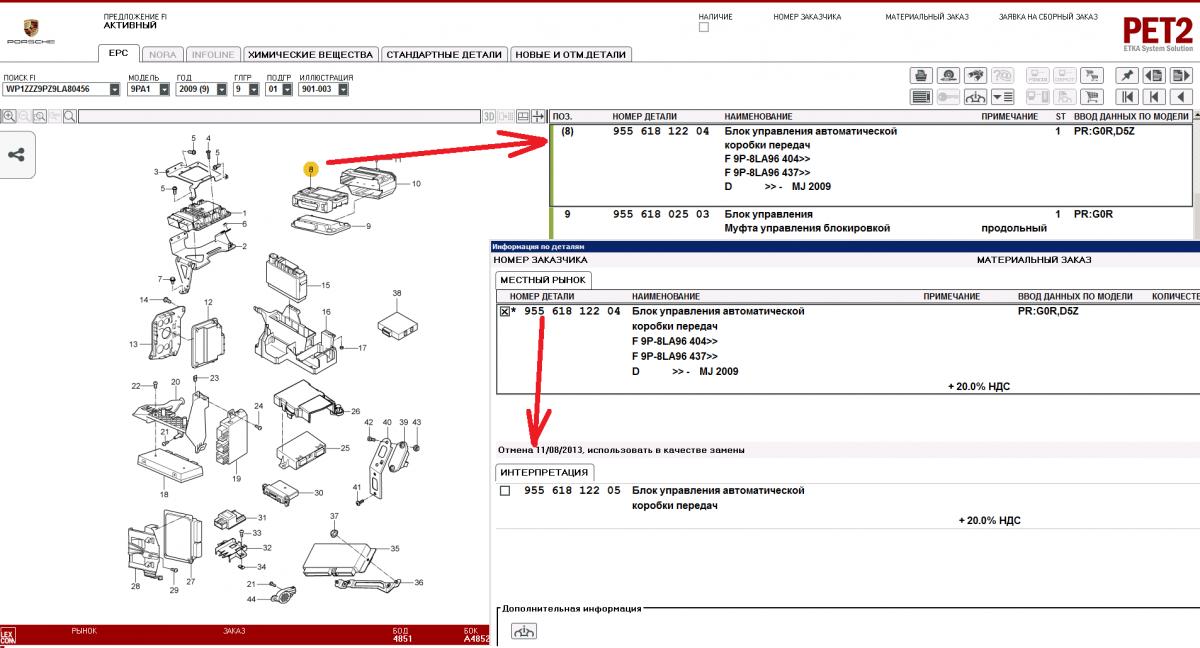Uncheck the box for part 955 618 122 04
Viewport: 1200px width, 648px height.
(x=504, y=312)
